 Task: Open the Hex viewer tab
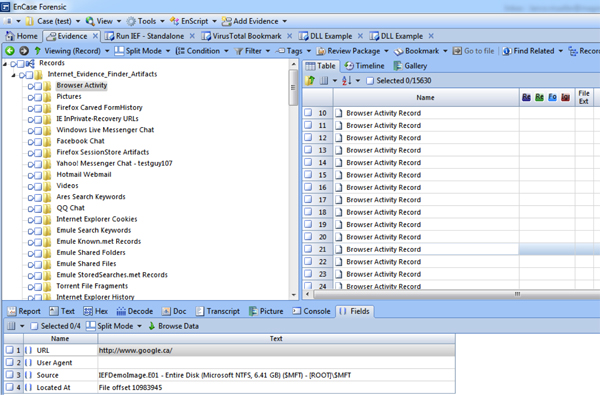click(x=96, y=311)
